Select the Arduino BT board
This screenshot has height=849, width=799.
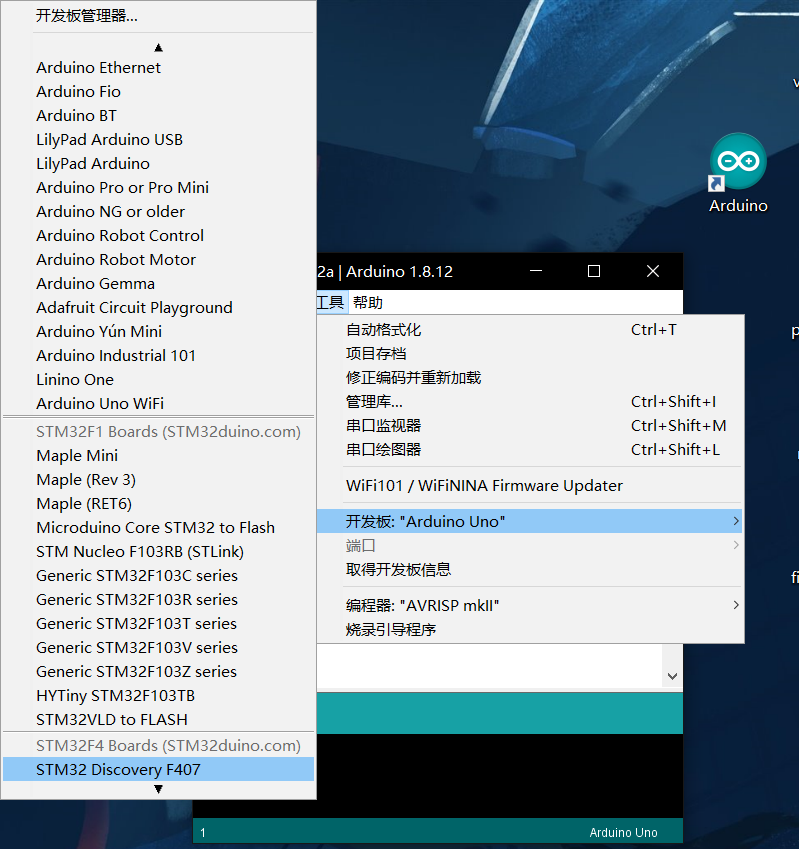click(158, 115)
